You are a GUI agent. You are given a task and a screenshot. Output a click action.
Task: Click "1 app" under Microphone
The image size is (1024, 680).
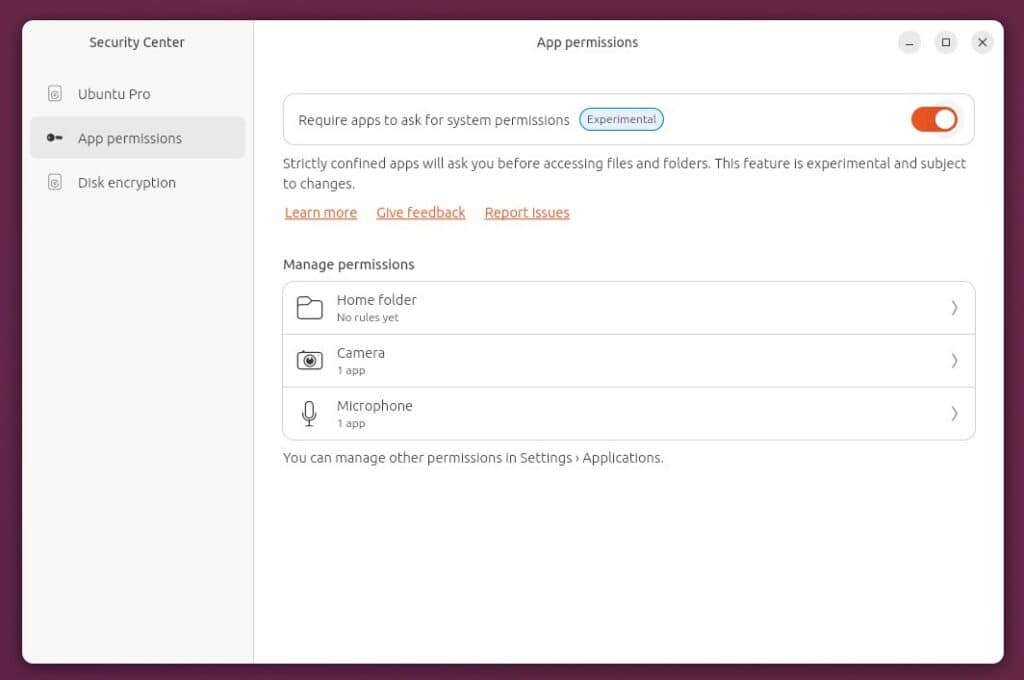tap(351, 423)
